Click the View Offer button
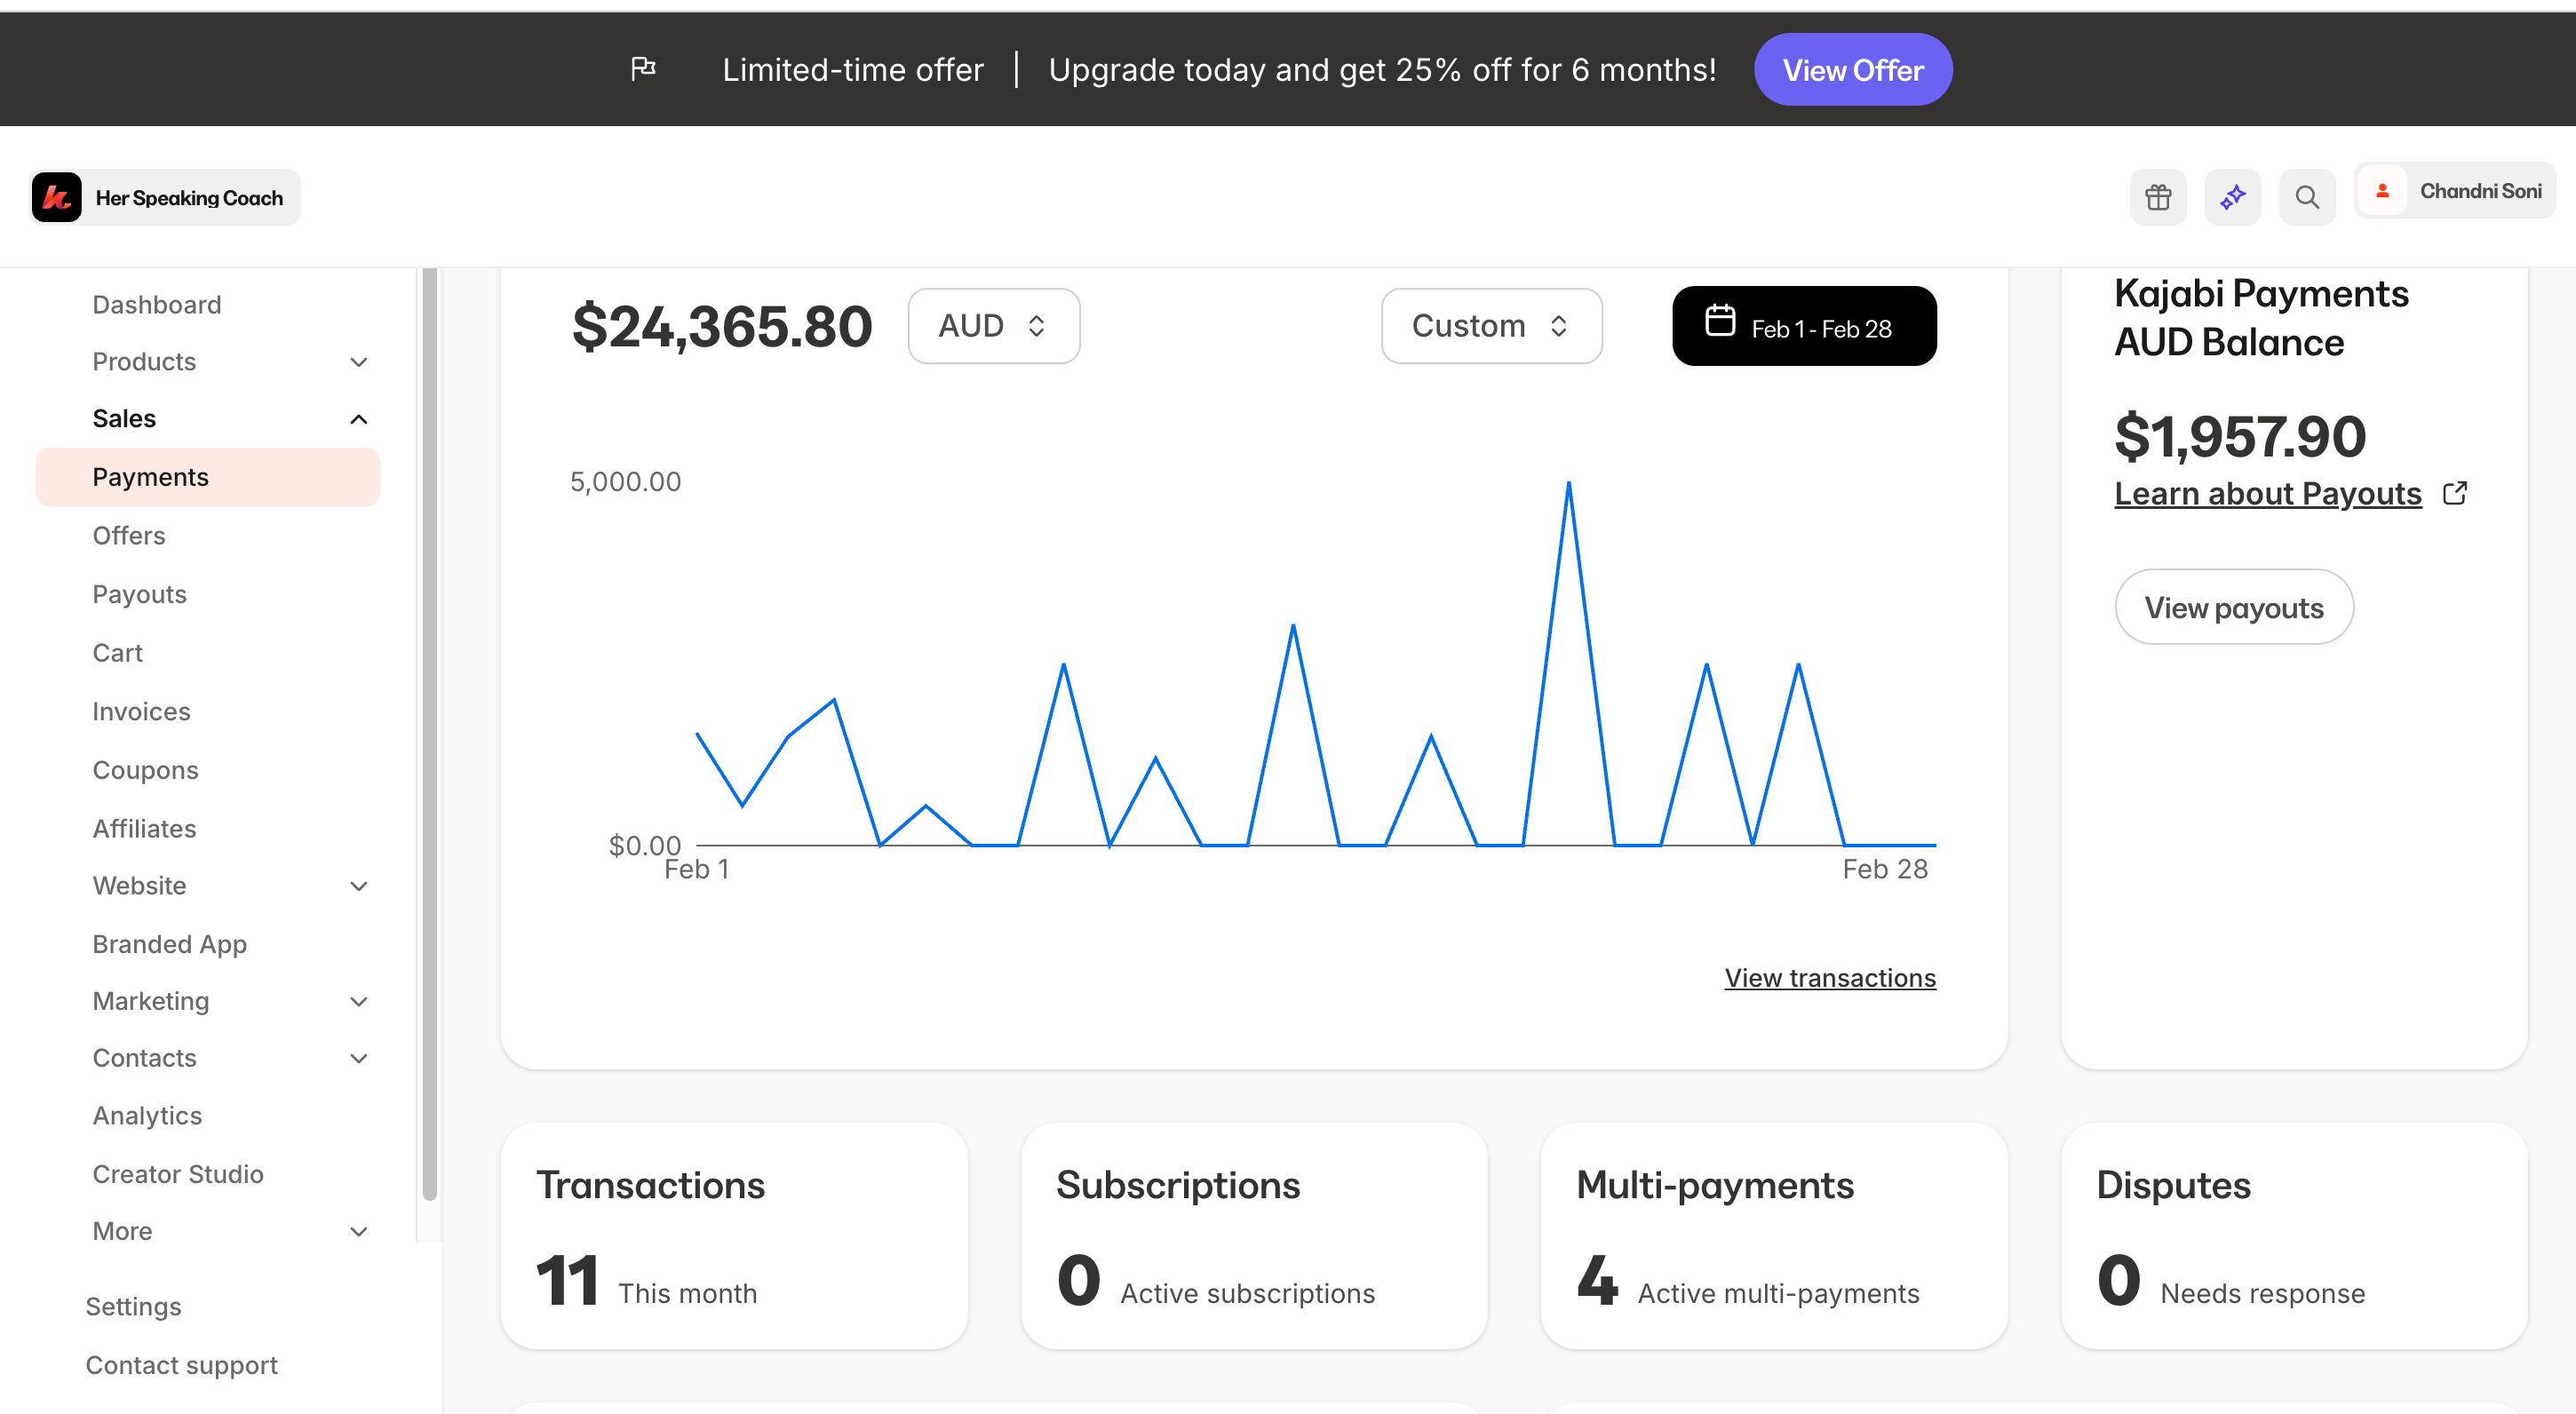The image size is (2576, 1414). [x=1852, y=70]
